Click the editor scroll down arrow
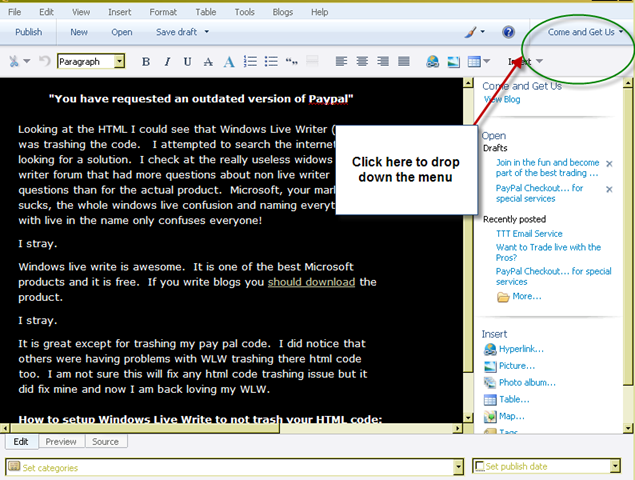This screenshot has height=480, width=635. pyautogui.click(x=468, y=418)
